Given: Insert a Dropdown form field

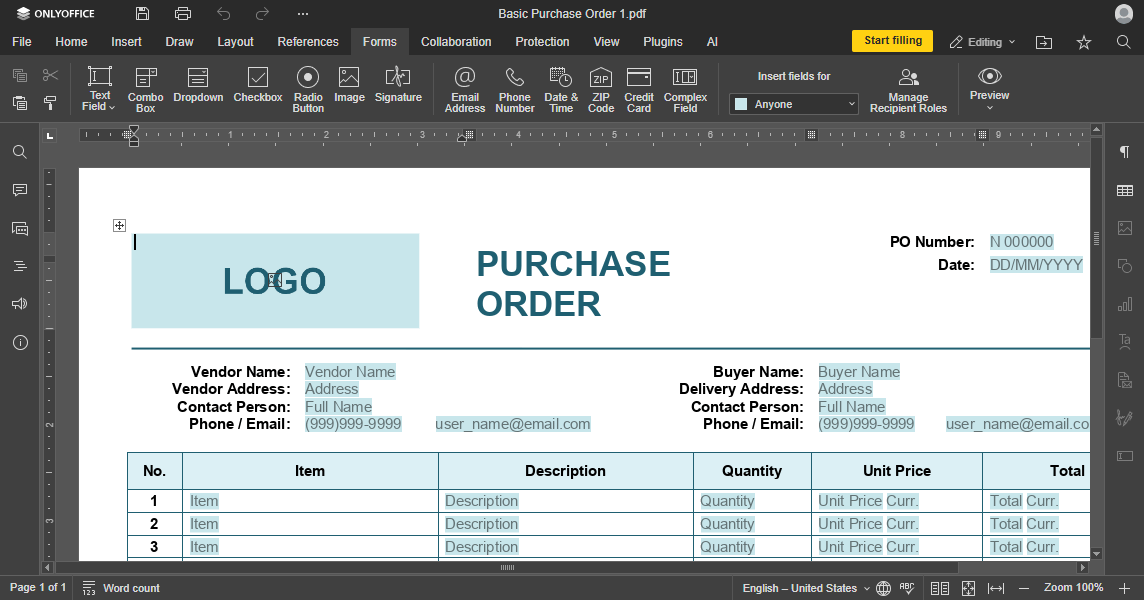Looking at the screenshot, I should (198, 85).
